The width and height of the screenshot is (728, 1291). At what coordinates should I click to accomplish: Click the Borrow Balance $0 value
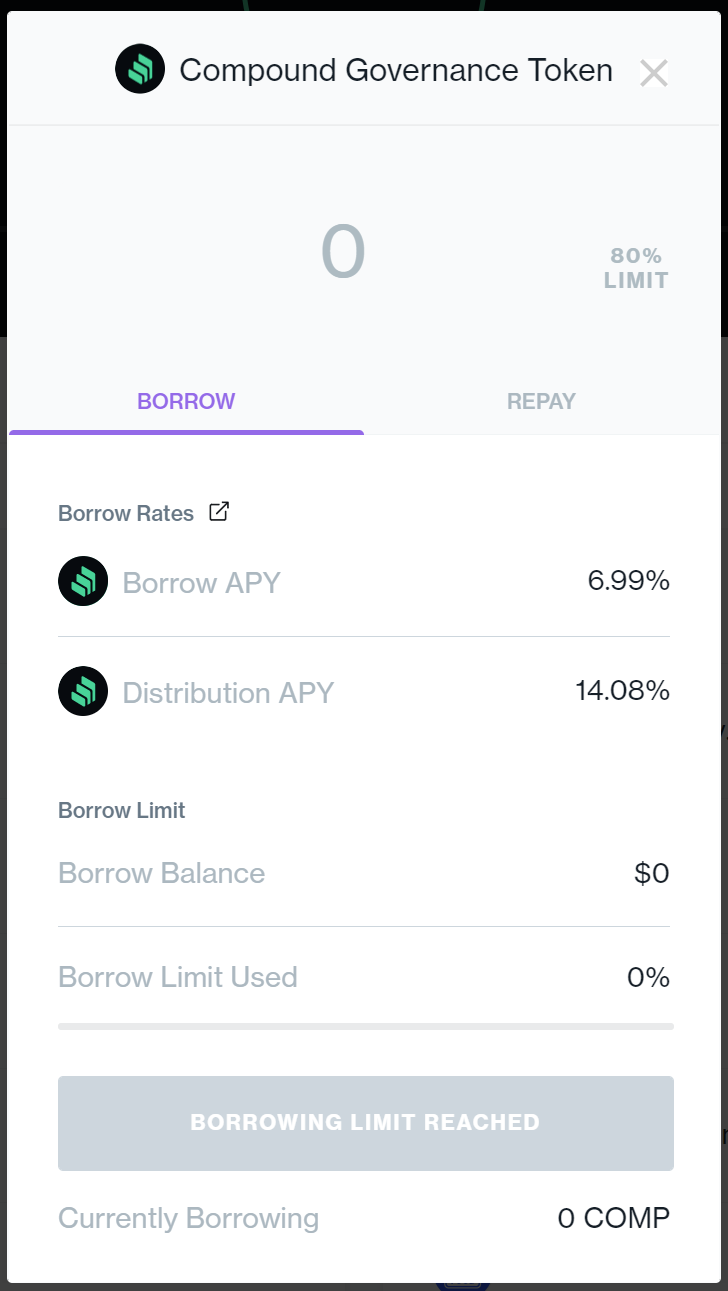651,874
